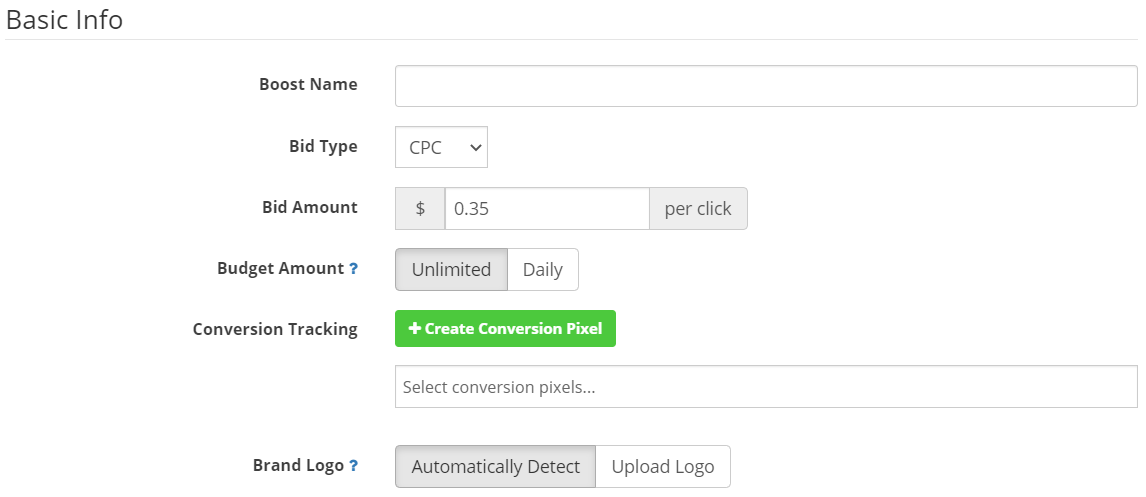Open the Budget Amount help question mark
Screen dimensions: 1146x497
353,269
